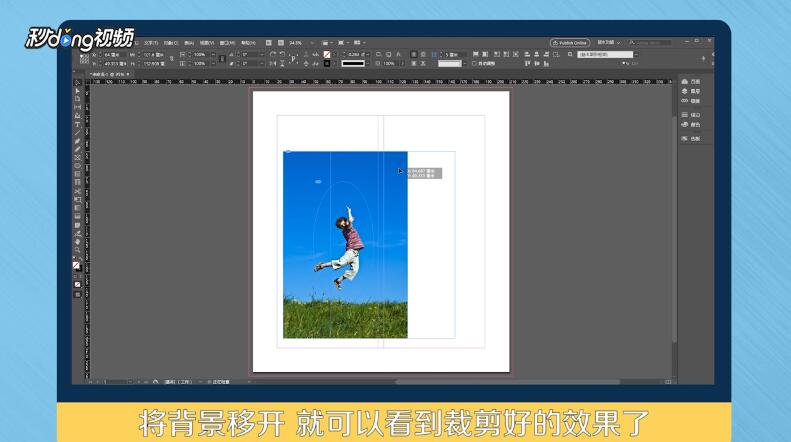Select the Free Transform tool
Screen dimensions: 791x442
point(77,199)
